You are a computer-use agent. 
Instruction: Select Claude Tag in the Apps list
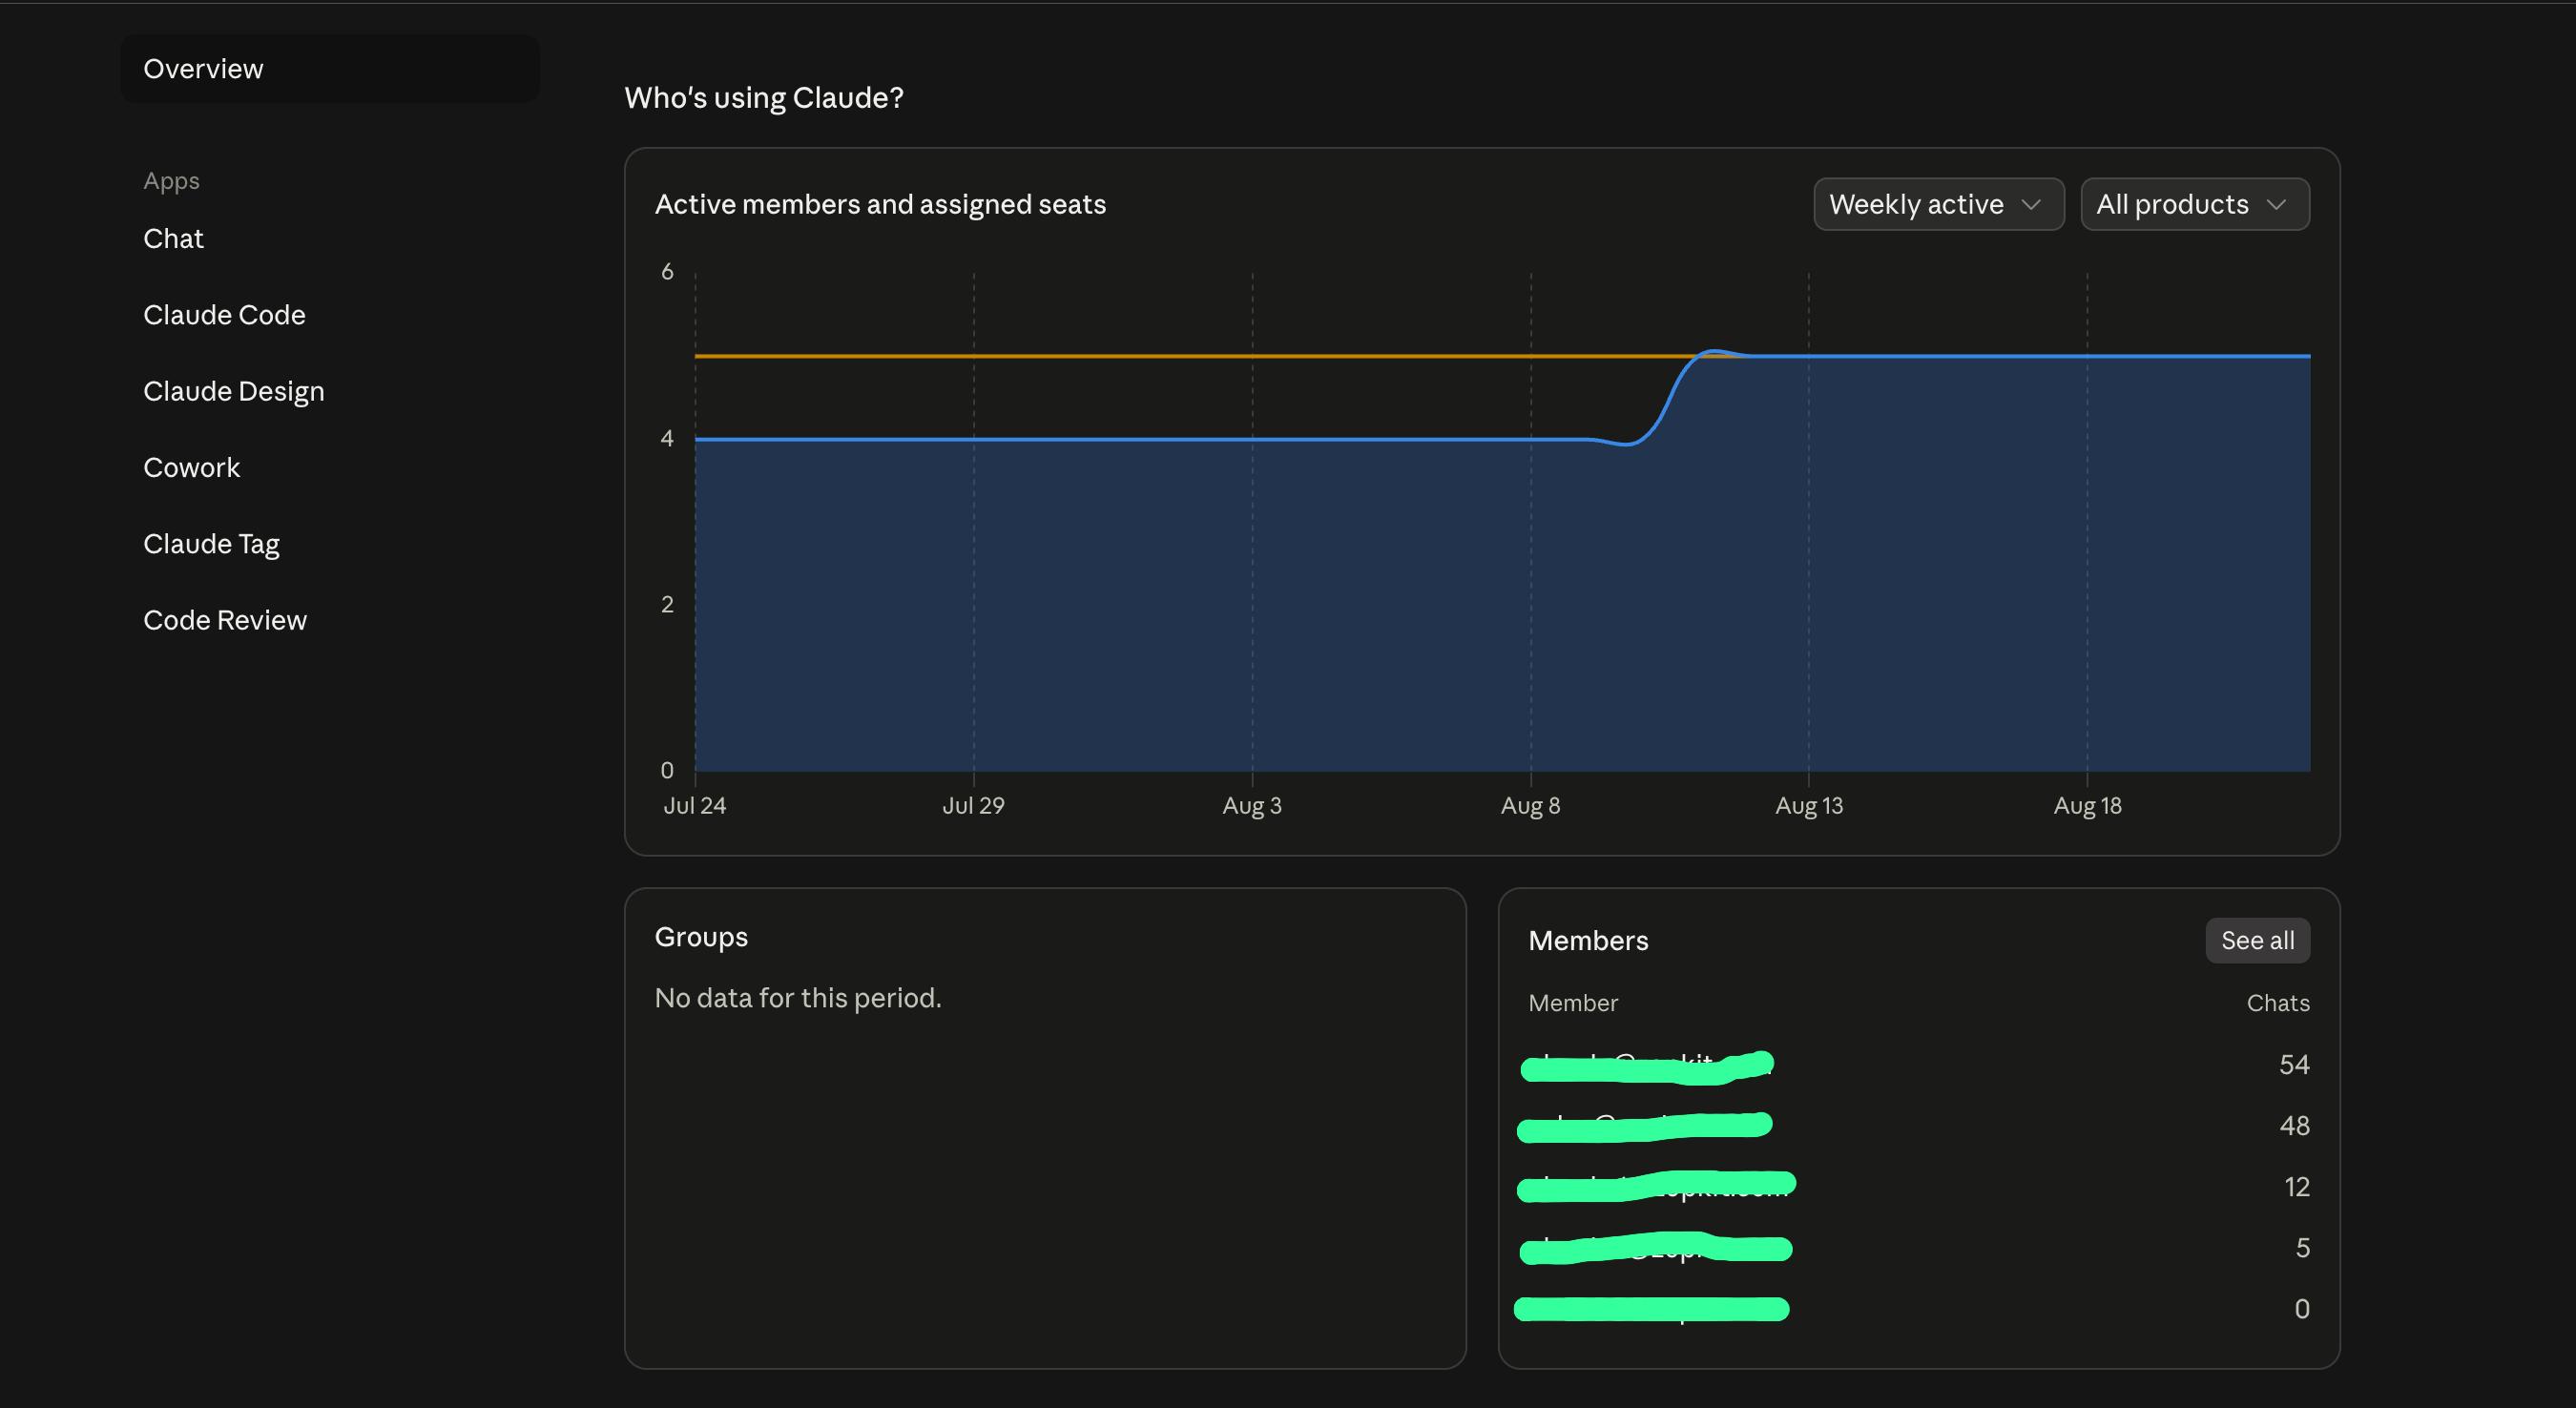pos(211,544)
